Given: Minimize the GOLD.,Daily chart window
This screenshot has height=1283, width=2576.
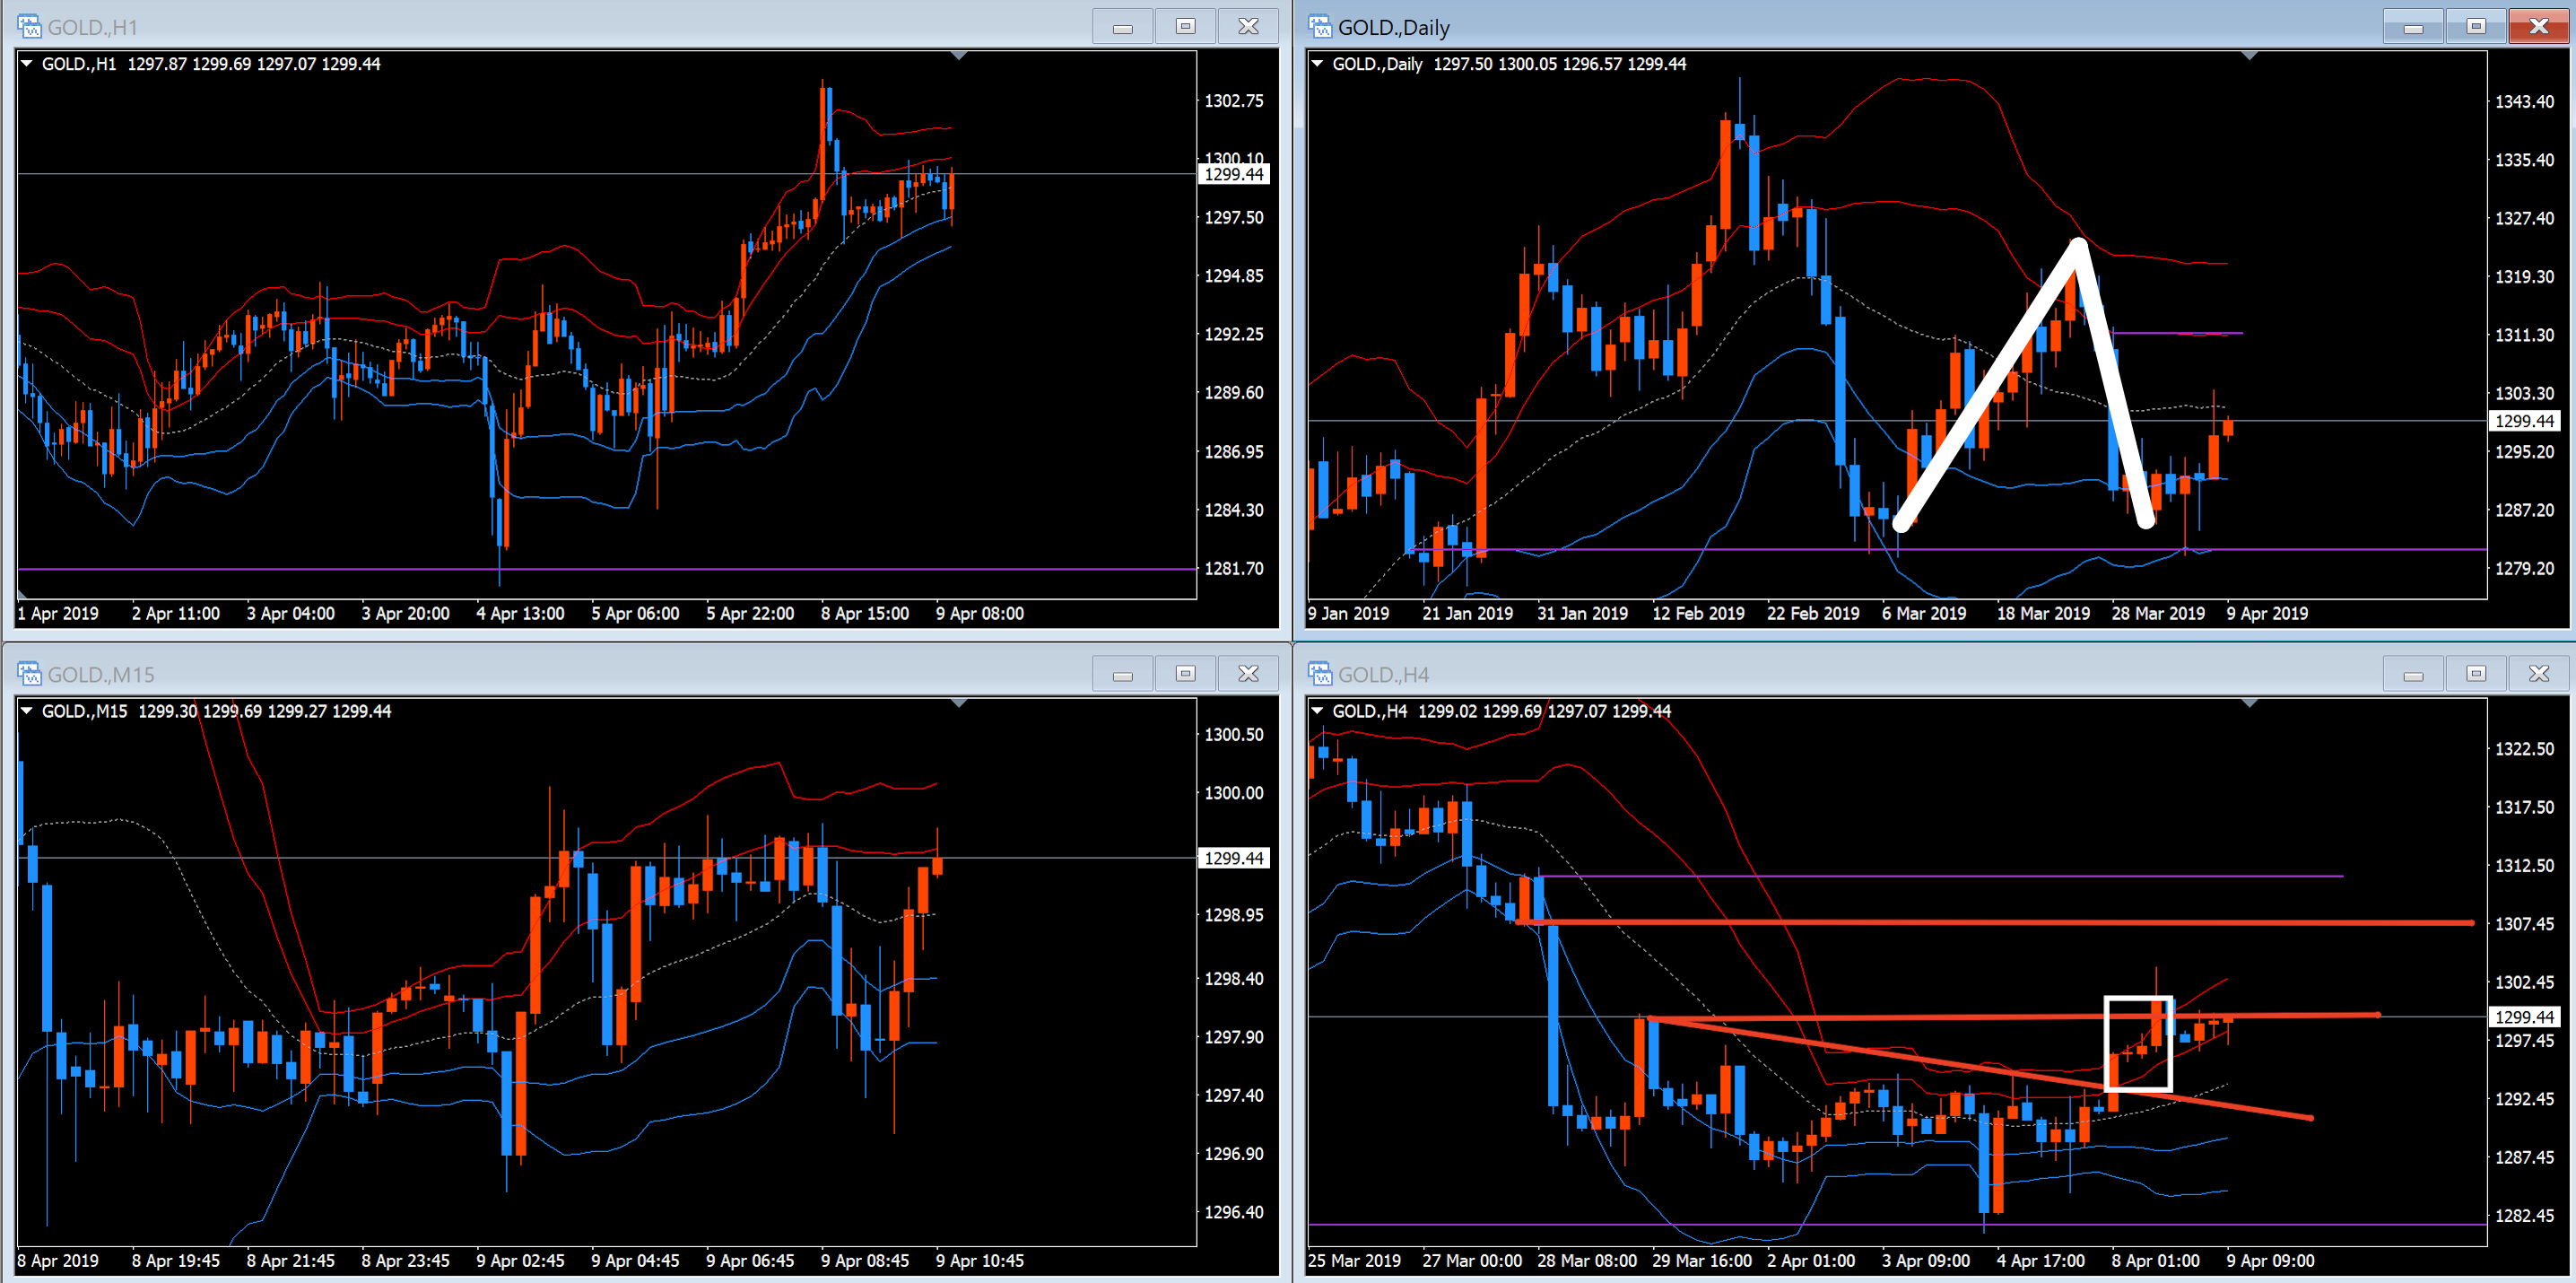Looking at the screenshot, I should pyautogui.click(x=2413, y=26).
